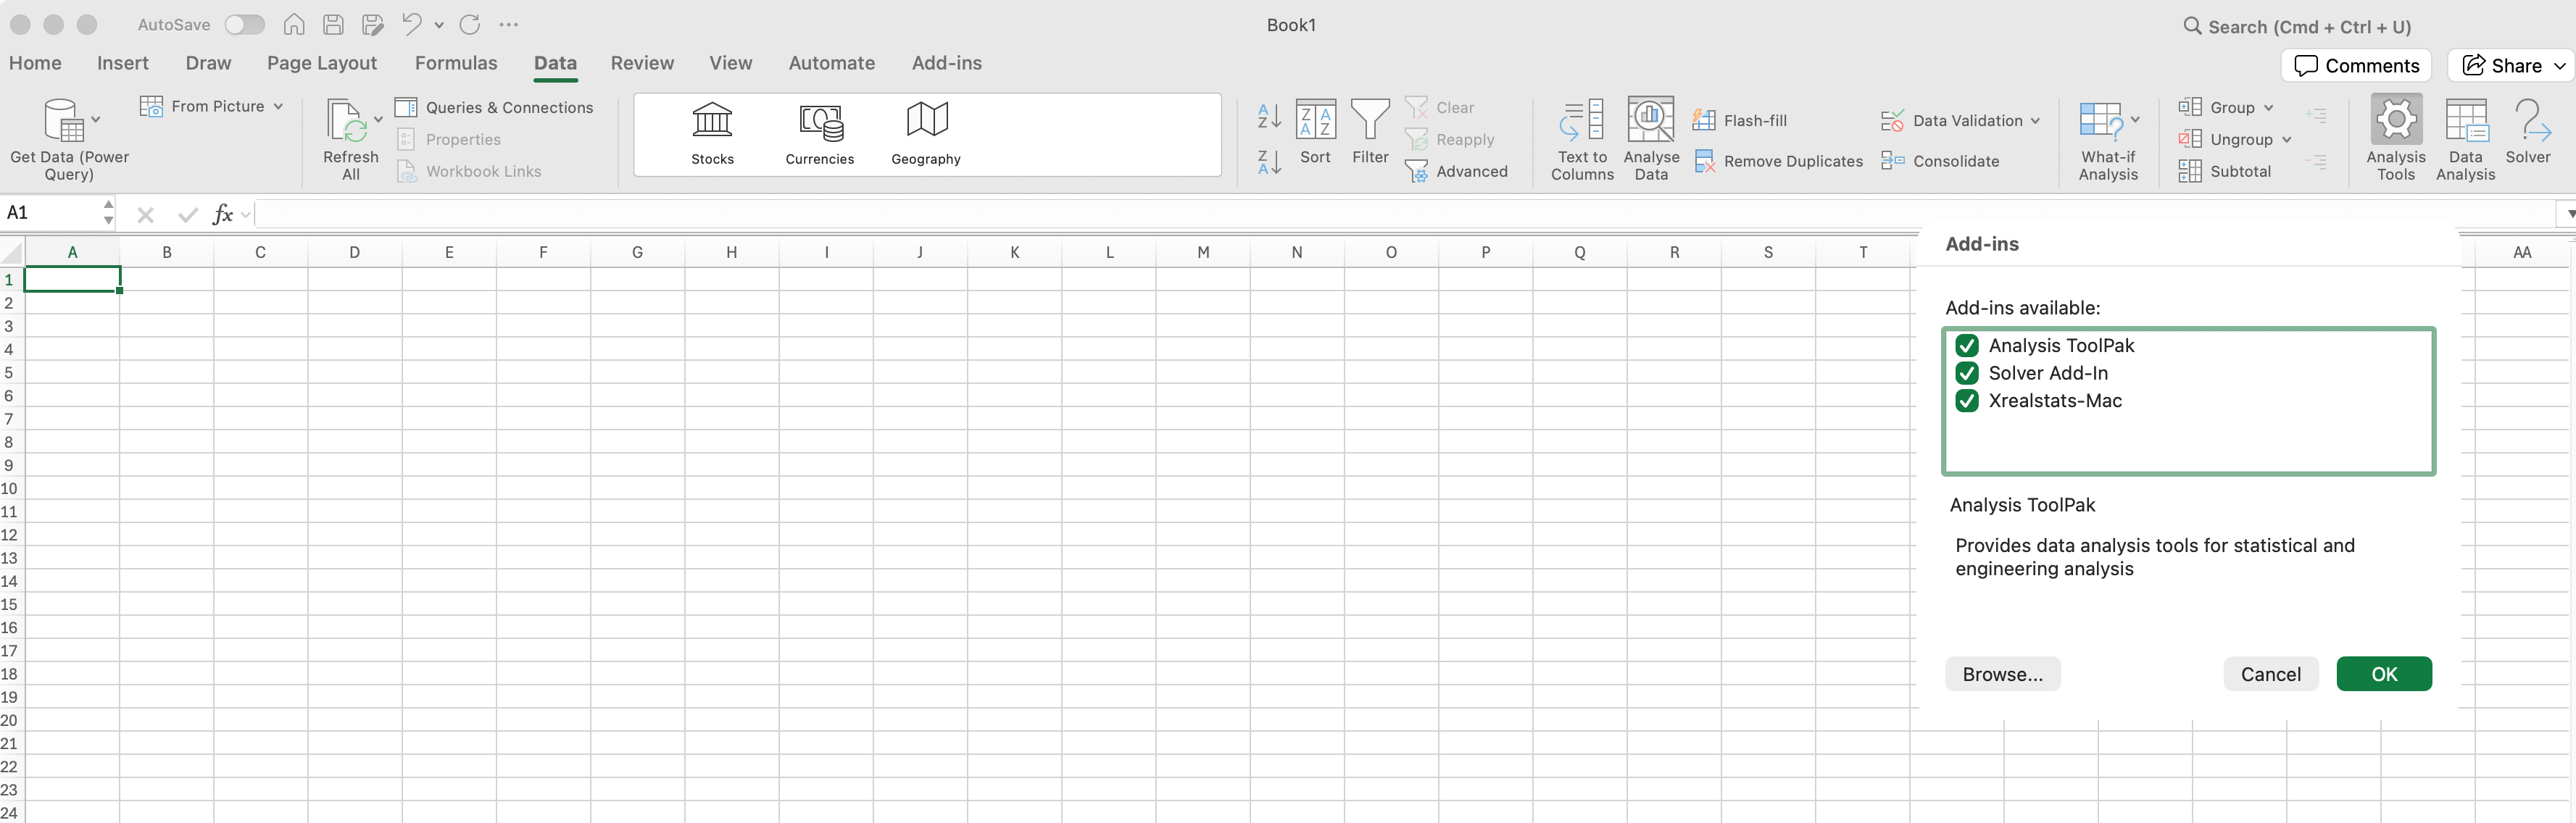Click Browse... to locate an add-in

click(2002, 674)
